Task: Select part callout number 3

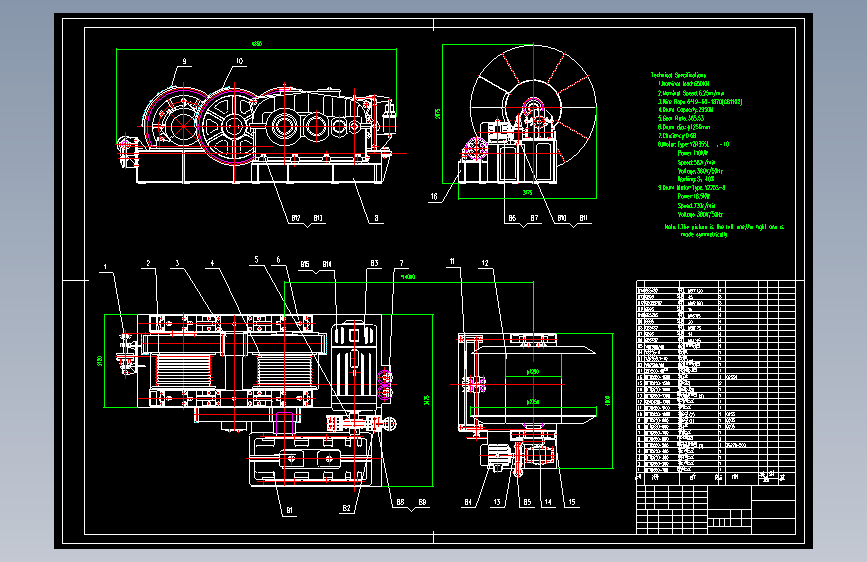Action: pos(177,263)
